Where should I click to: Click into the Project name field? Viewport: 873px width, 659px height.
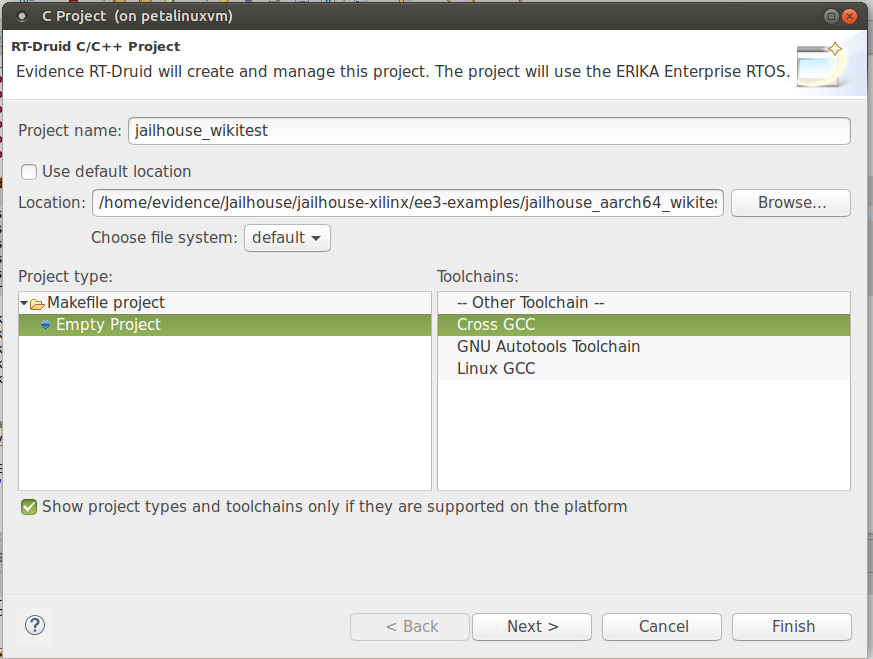tap(489, 131)
